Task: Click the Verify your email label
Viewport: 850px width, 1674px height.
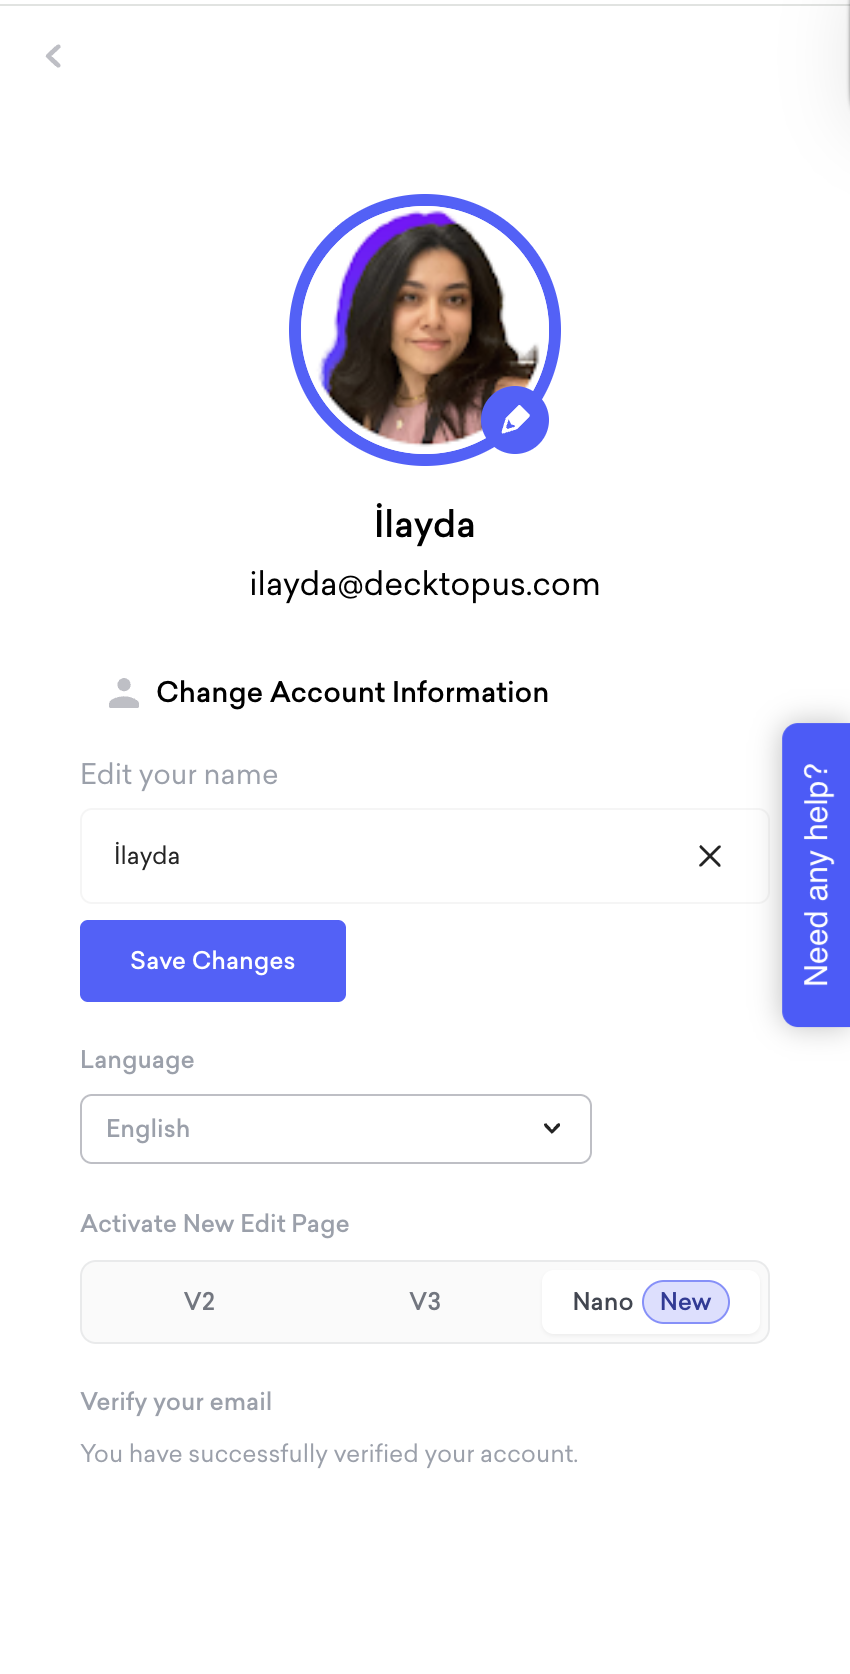Action: pyautogui.click(x=176, y=1402)
